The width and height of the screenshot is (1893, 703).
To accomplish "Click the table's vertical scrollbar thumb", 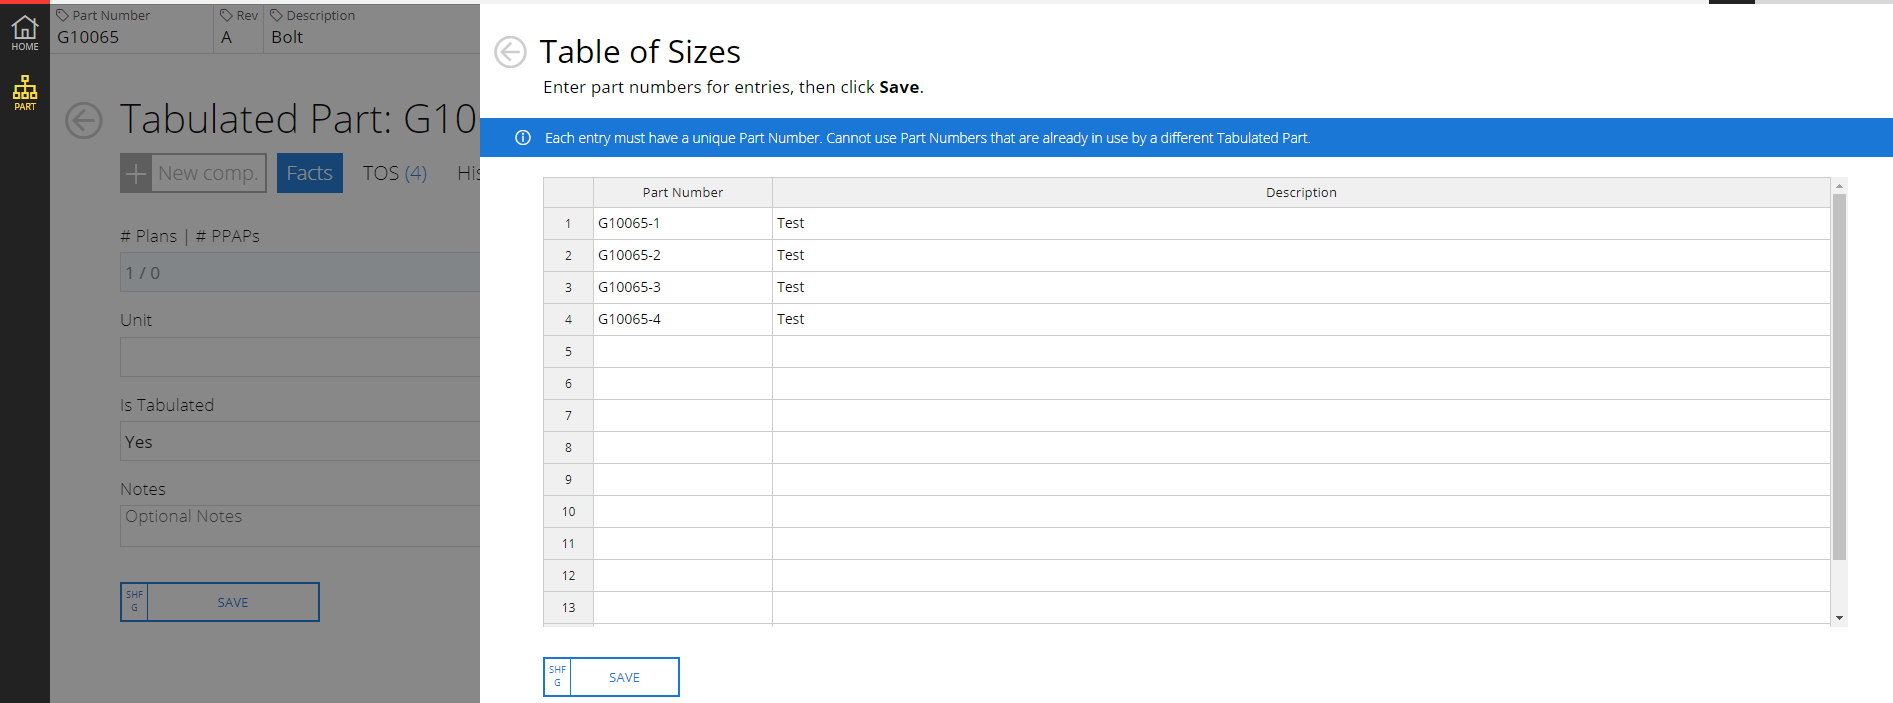I will coord(1839,377).
